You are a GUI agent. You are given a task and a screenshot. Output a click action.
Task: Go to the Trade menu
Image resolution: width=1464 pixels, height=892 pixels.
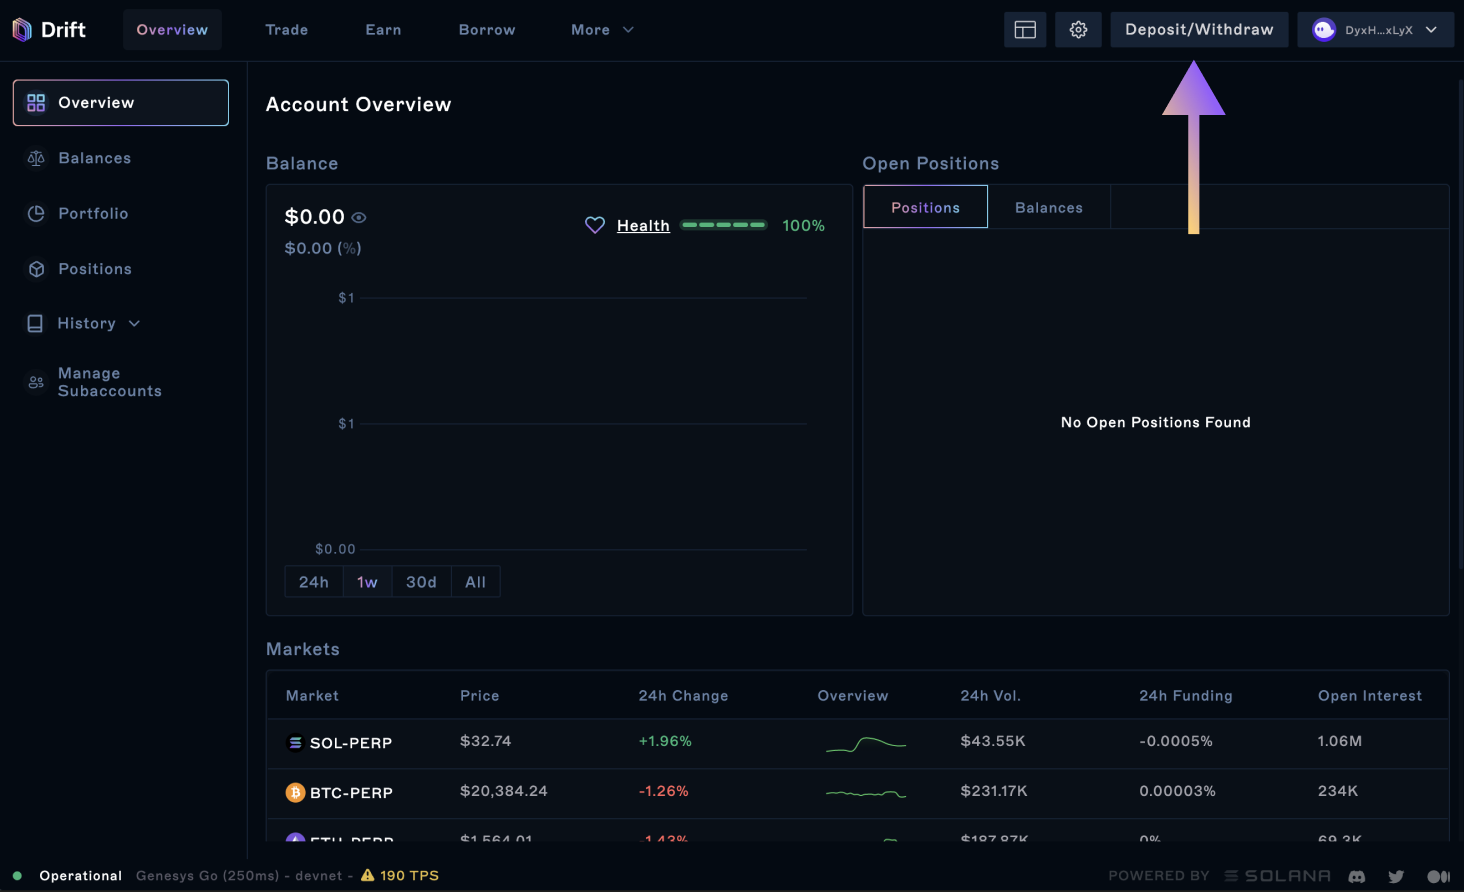[x=287, y=30]
